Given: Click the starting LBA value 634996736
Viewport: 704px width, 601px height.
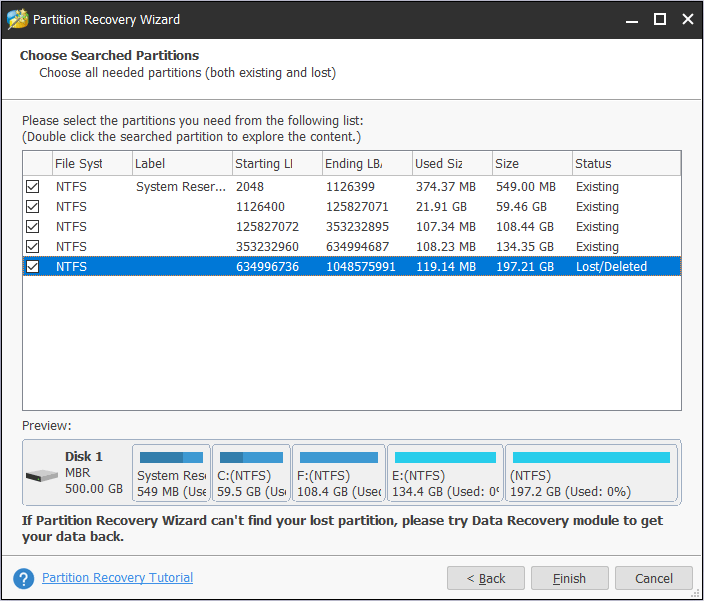Looking at the screenshot, I should [268, 267].
